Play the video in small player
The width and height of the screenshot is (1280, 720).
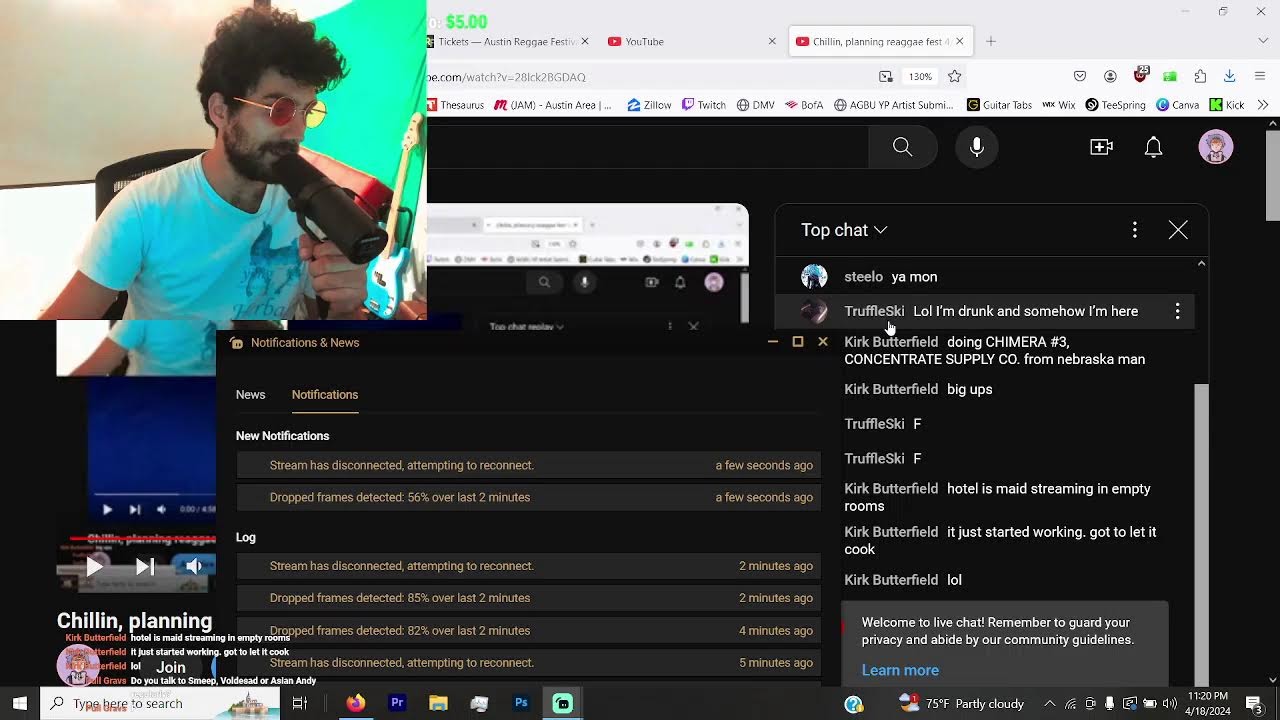coord(93,567)
